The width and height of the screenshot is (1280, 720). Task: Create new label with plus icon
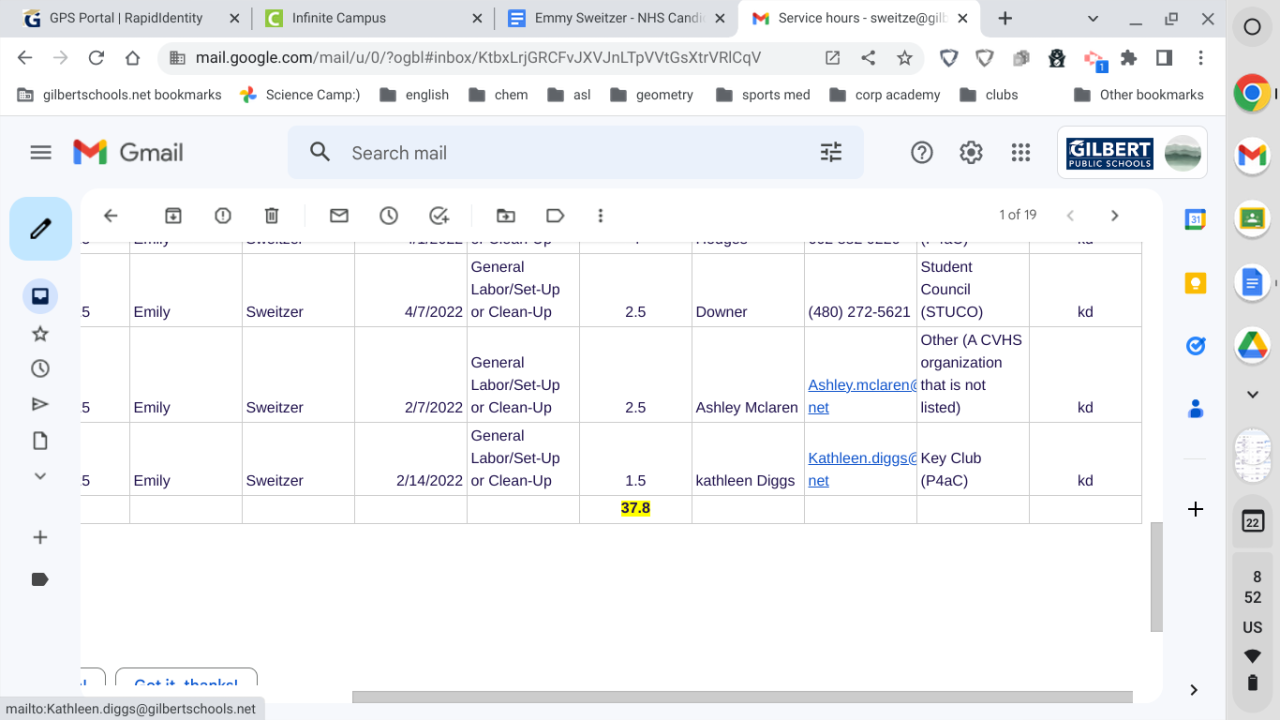point(40,537)
